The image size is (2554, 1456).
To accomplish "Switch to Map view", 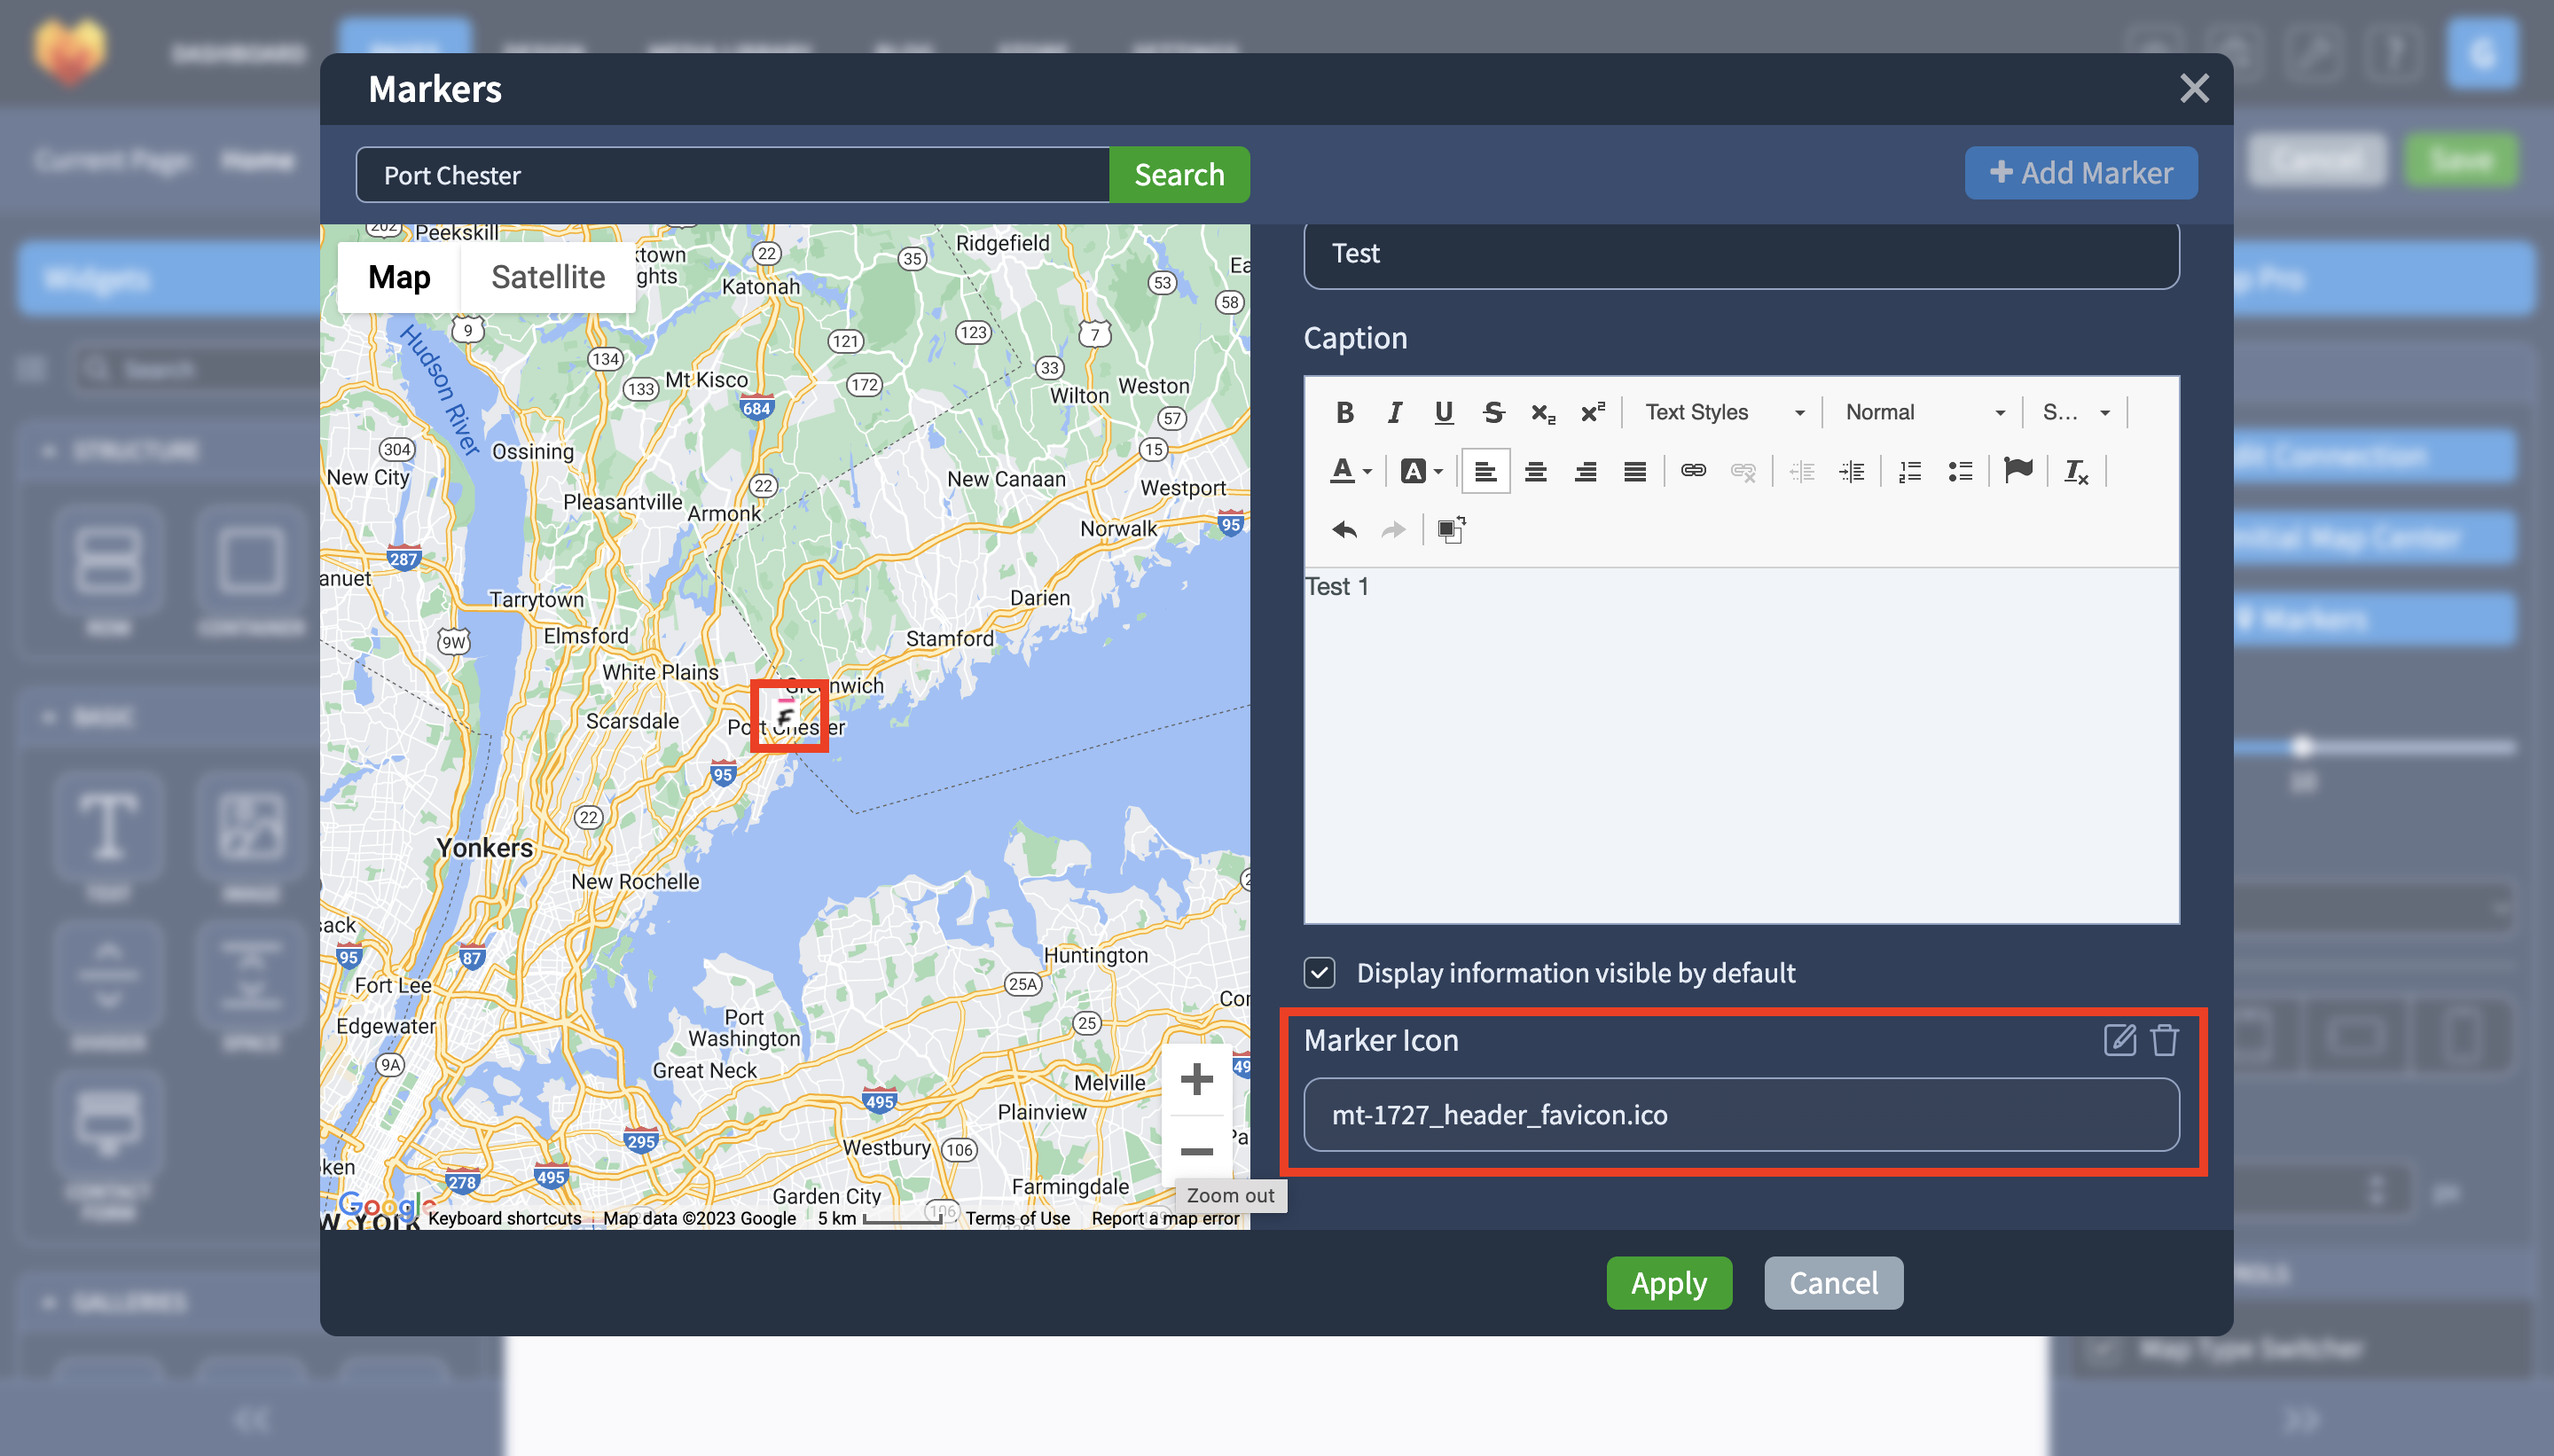I will pyautogui.click(x=399, y=277).
